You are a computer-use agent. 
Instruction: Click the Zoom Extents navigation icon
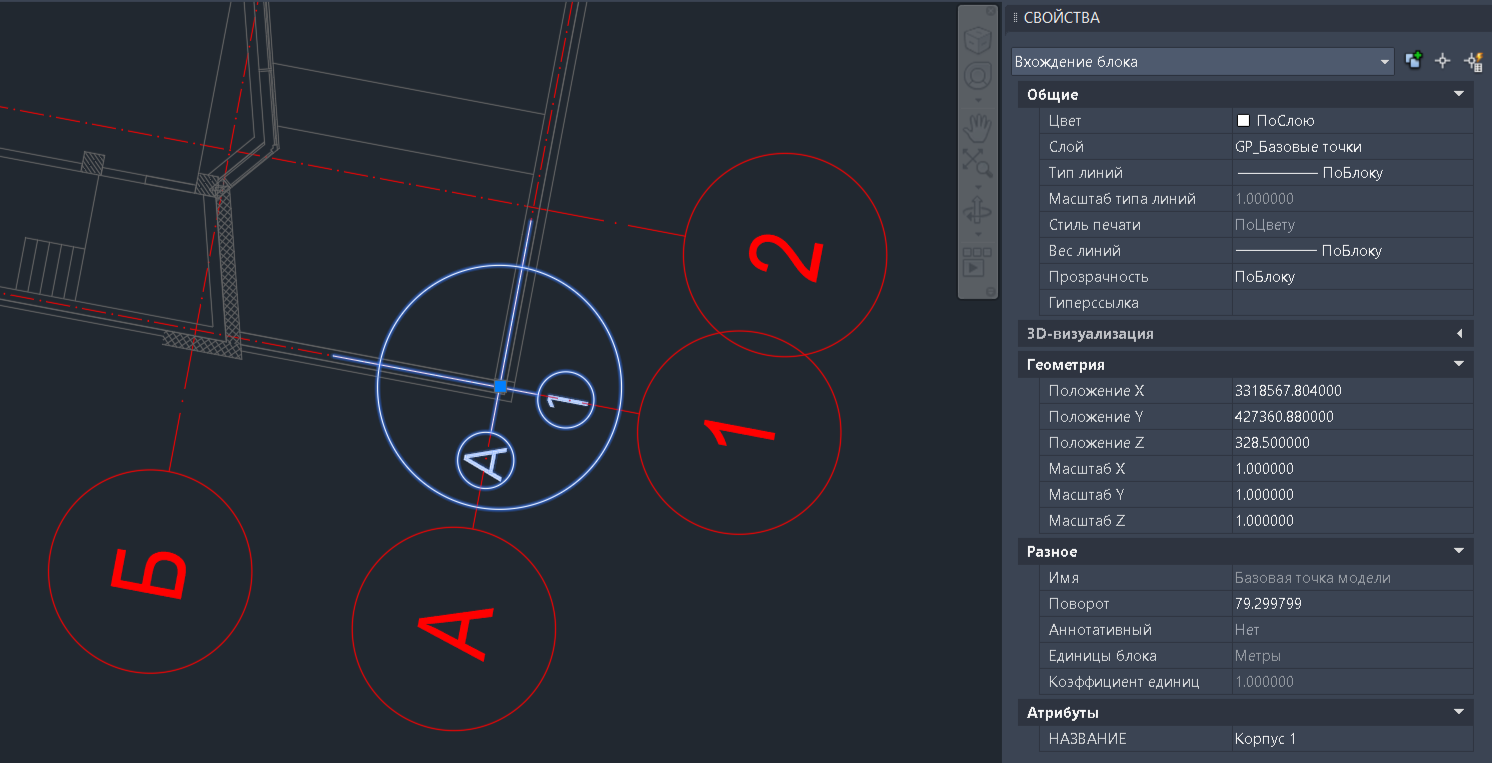pyautogui.click(x=977, y=161)
